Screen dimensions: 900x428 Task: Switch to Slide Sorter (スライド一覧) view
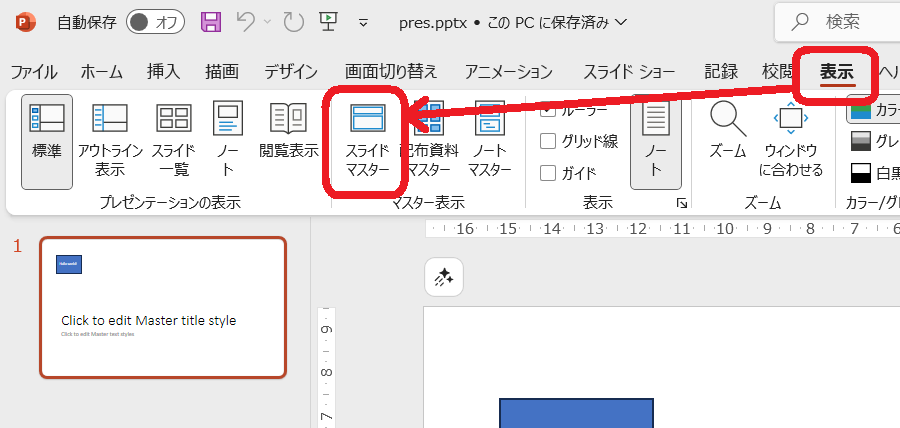point(173,140)
